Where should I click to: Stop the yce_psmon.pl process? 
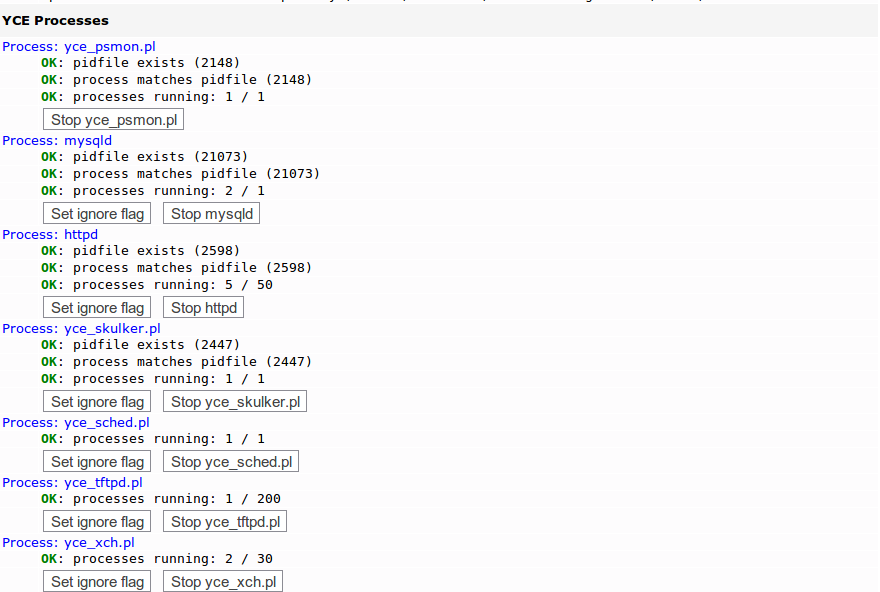112,118
